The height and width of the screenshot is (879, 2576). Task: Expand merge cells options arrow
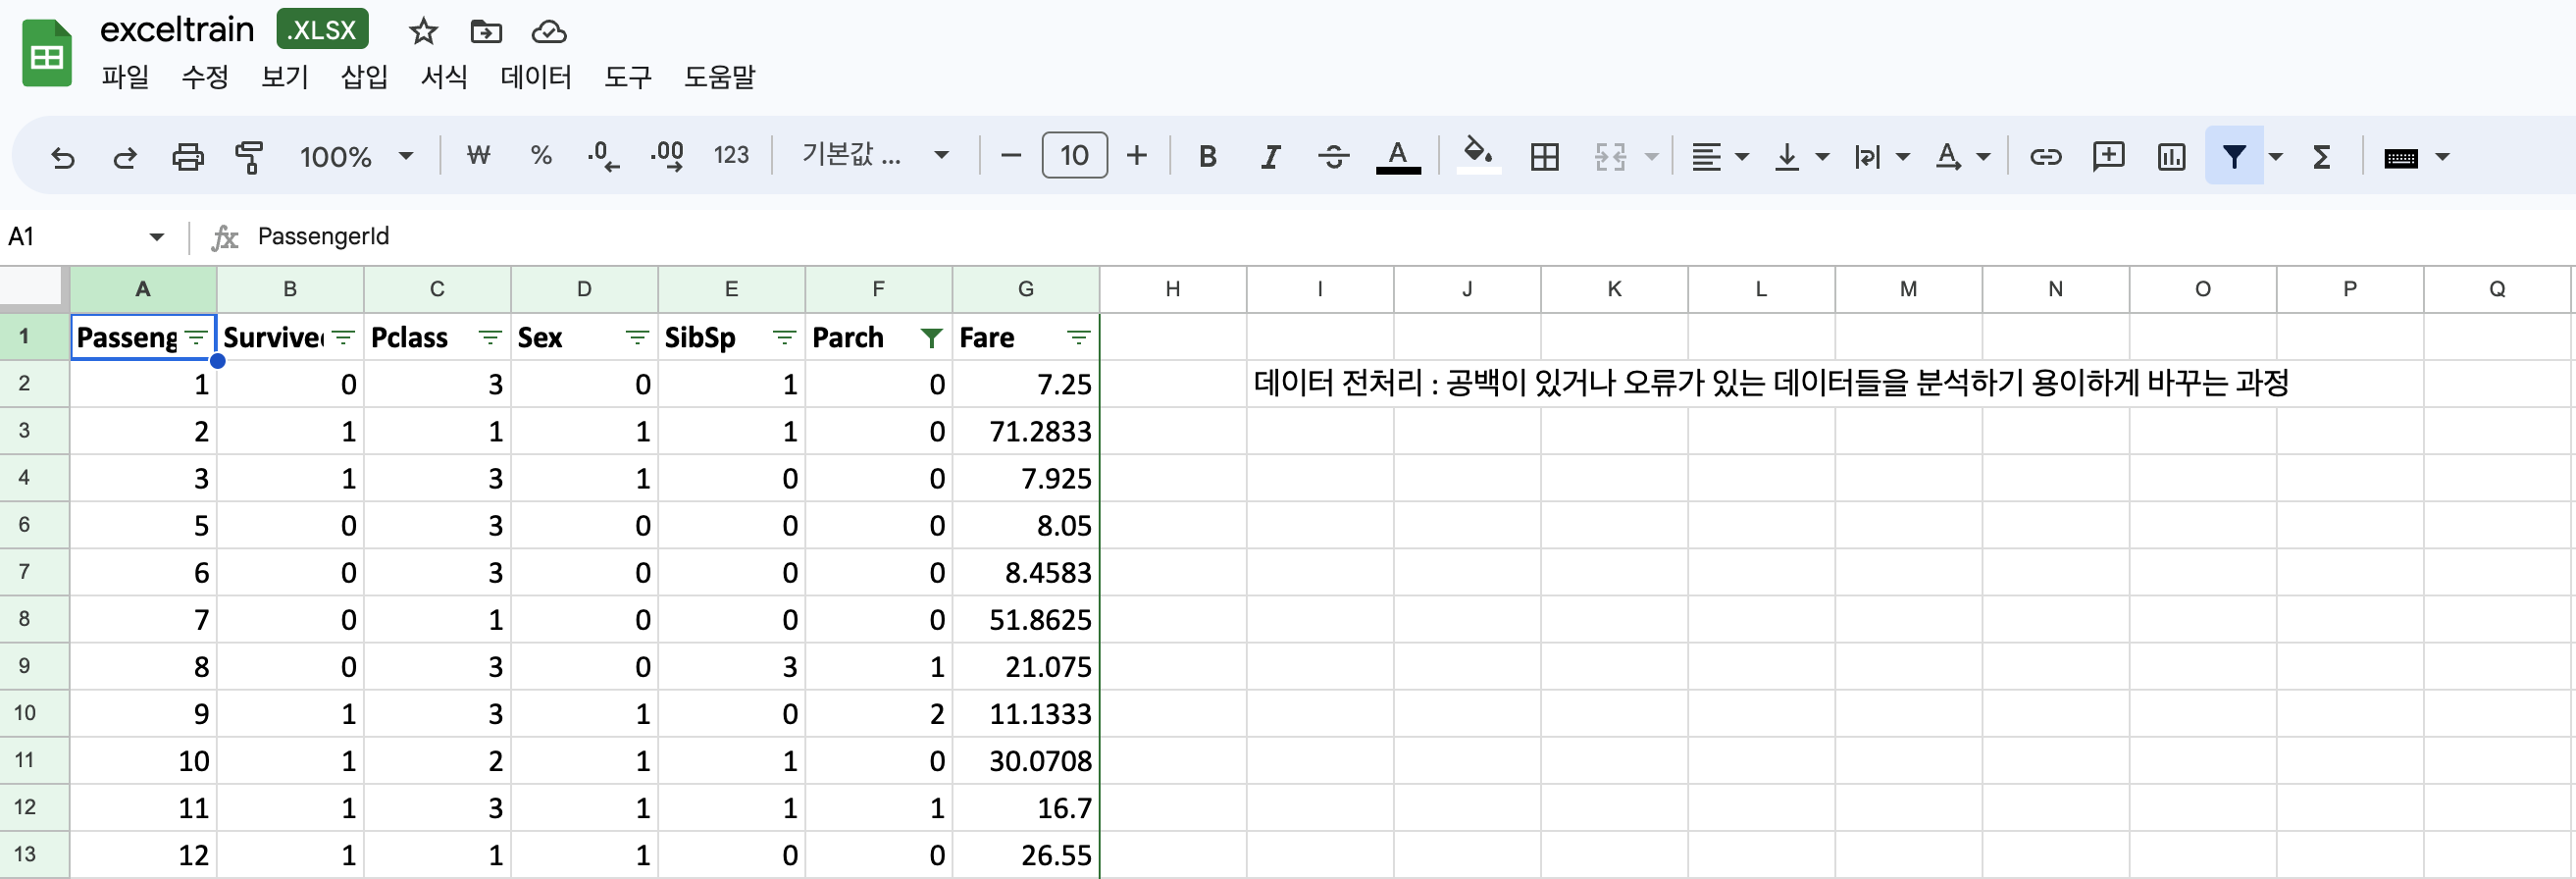pyautogui.click(x=1652, y=156)
